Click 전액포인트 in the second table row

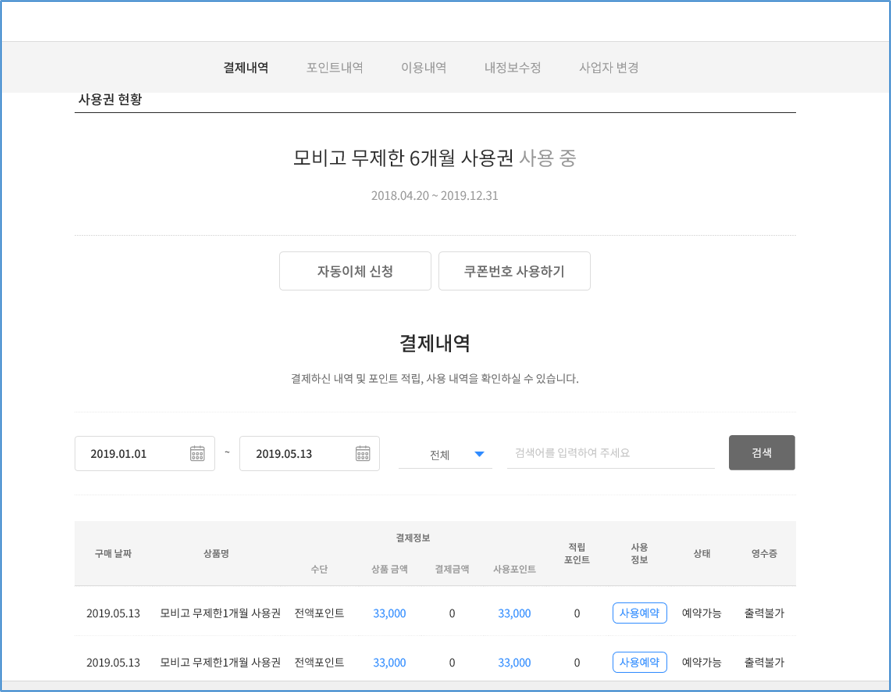[319, 663]
